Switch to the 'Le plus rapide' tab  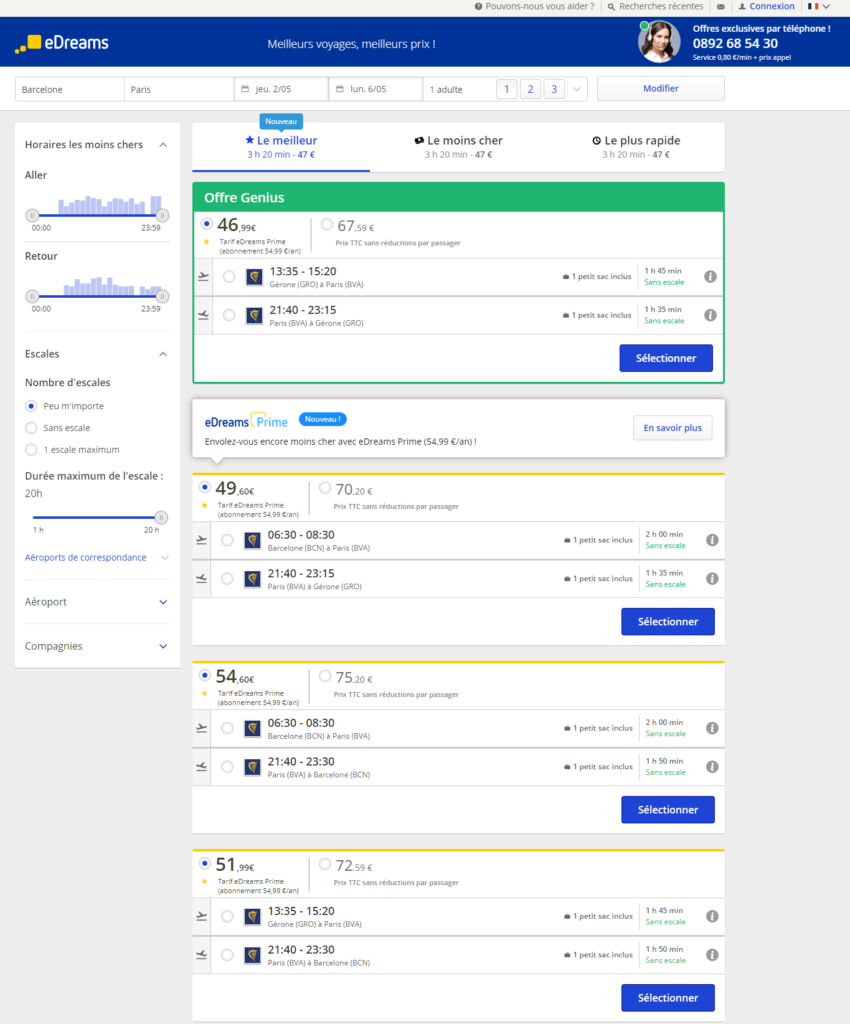[x=636, y=146]
